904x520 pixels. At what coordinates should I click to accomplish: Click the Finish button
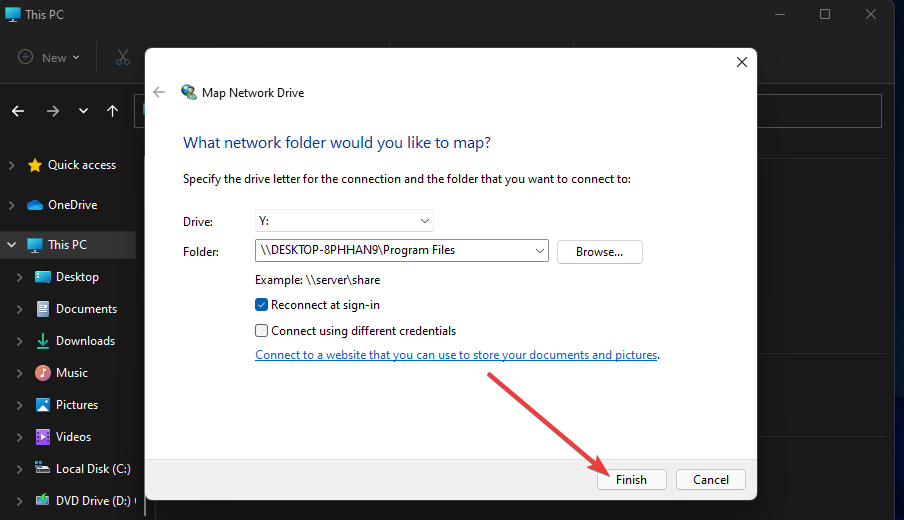point(631,480)
